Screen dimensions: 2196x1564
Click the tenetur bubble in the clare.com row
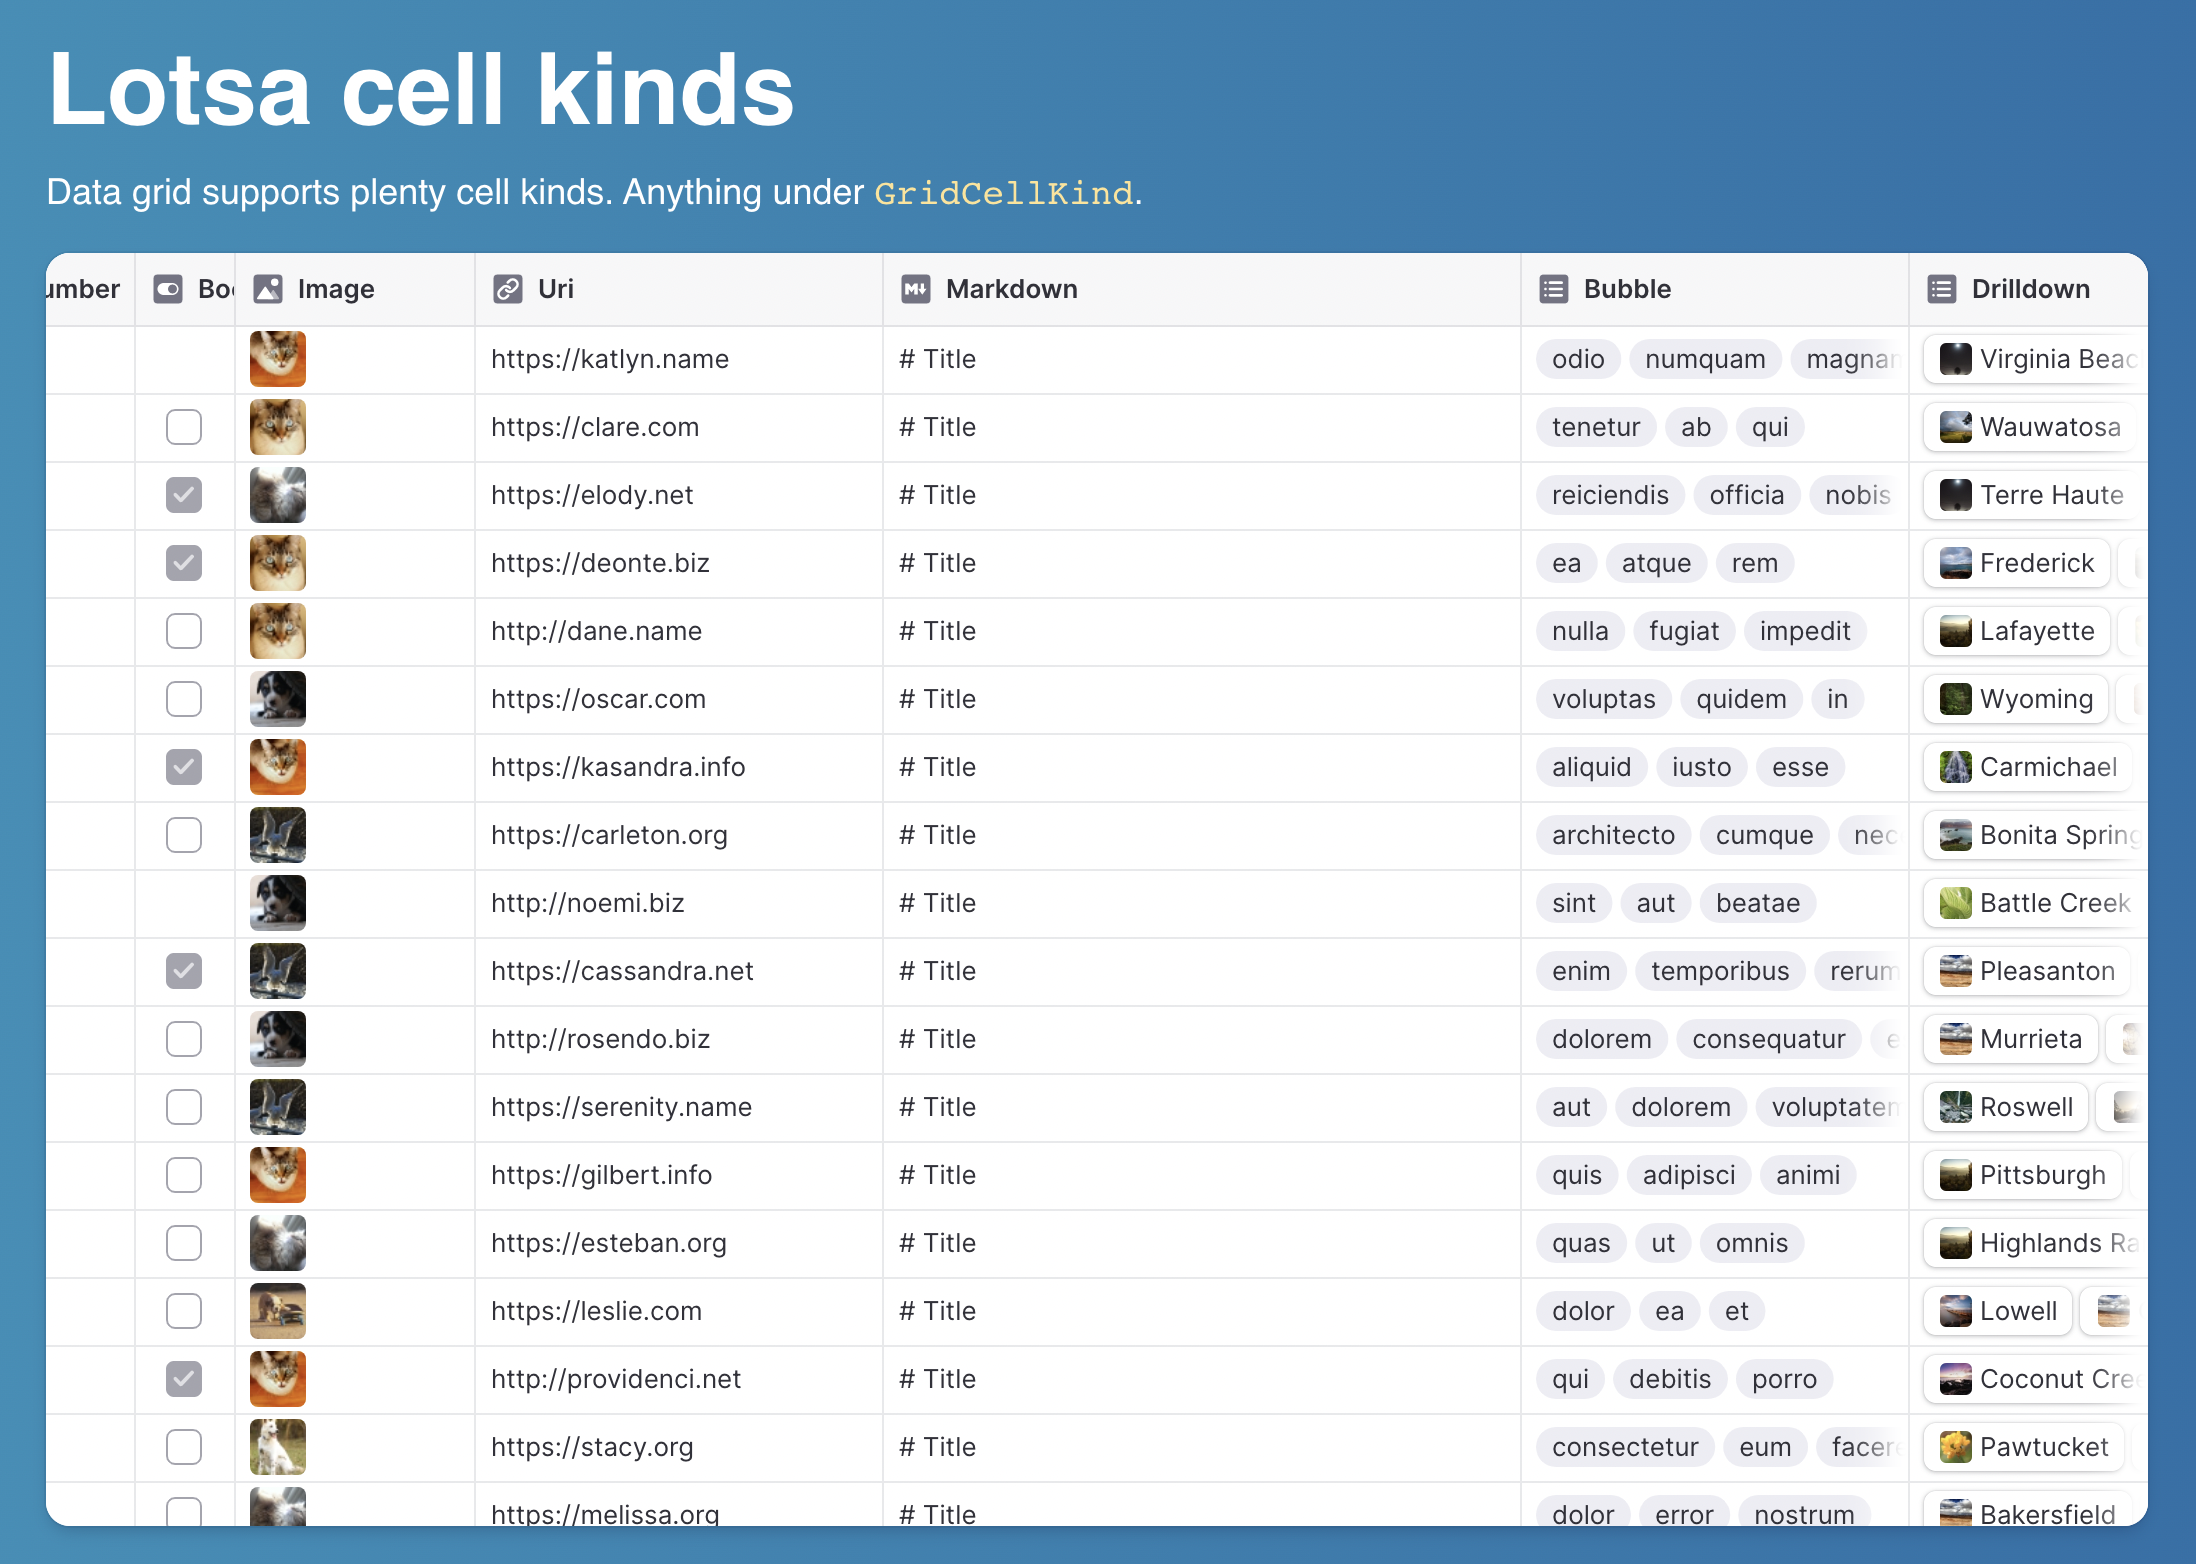pos(1596,427)
